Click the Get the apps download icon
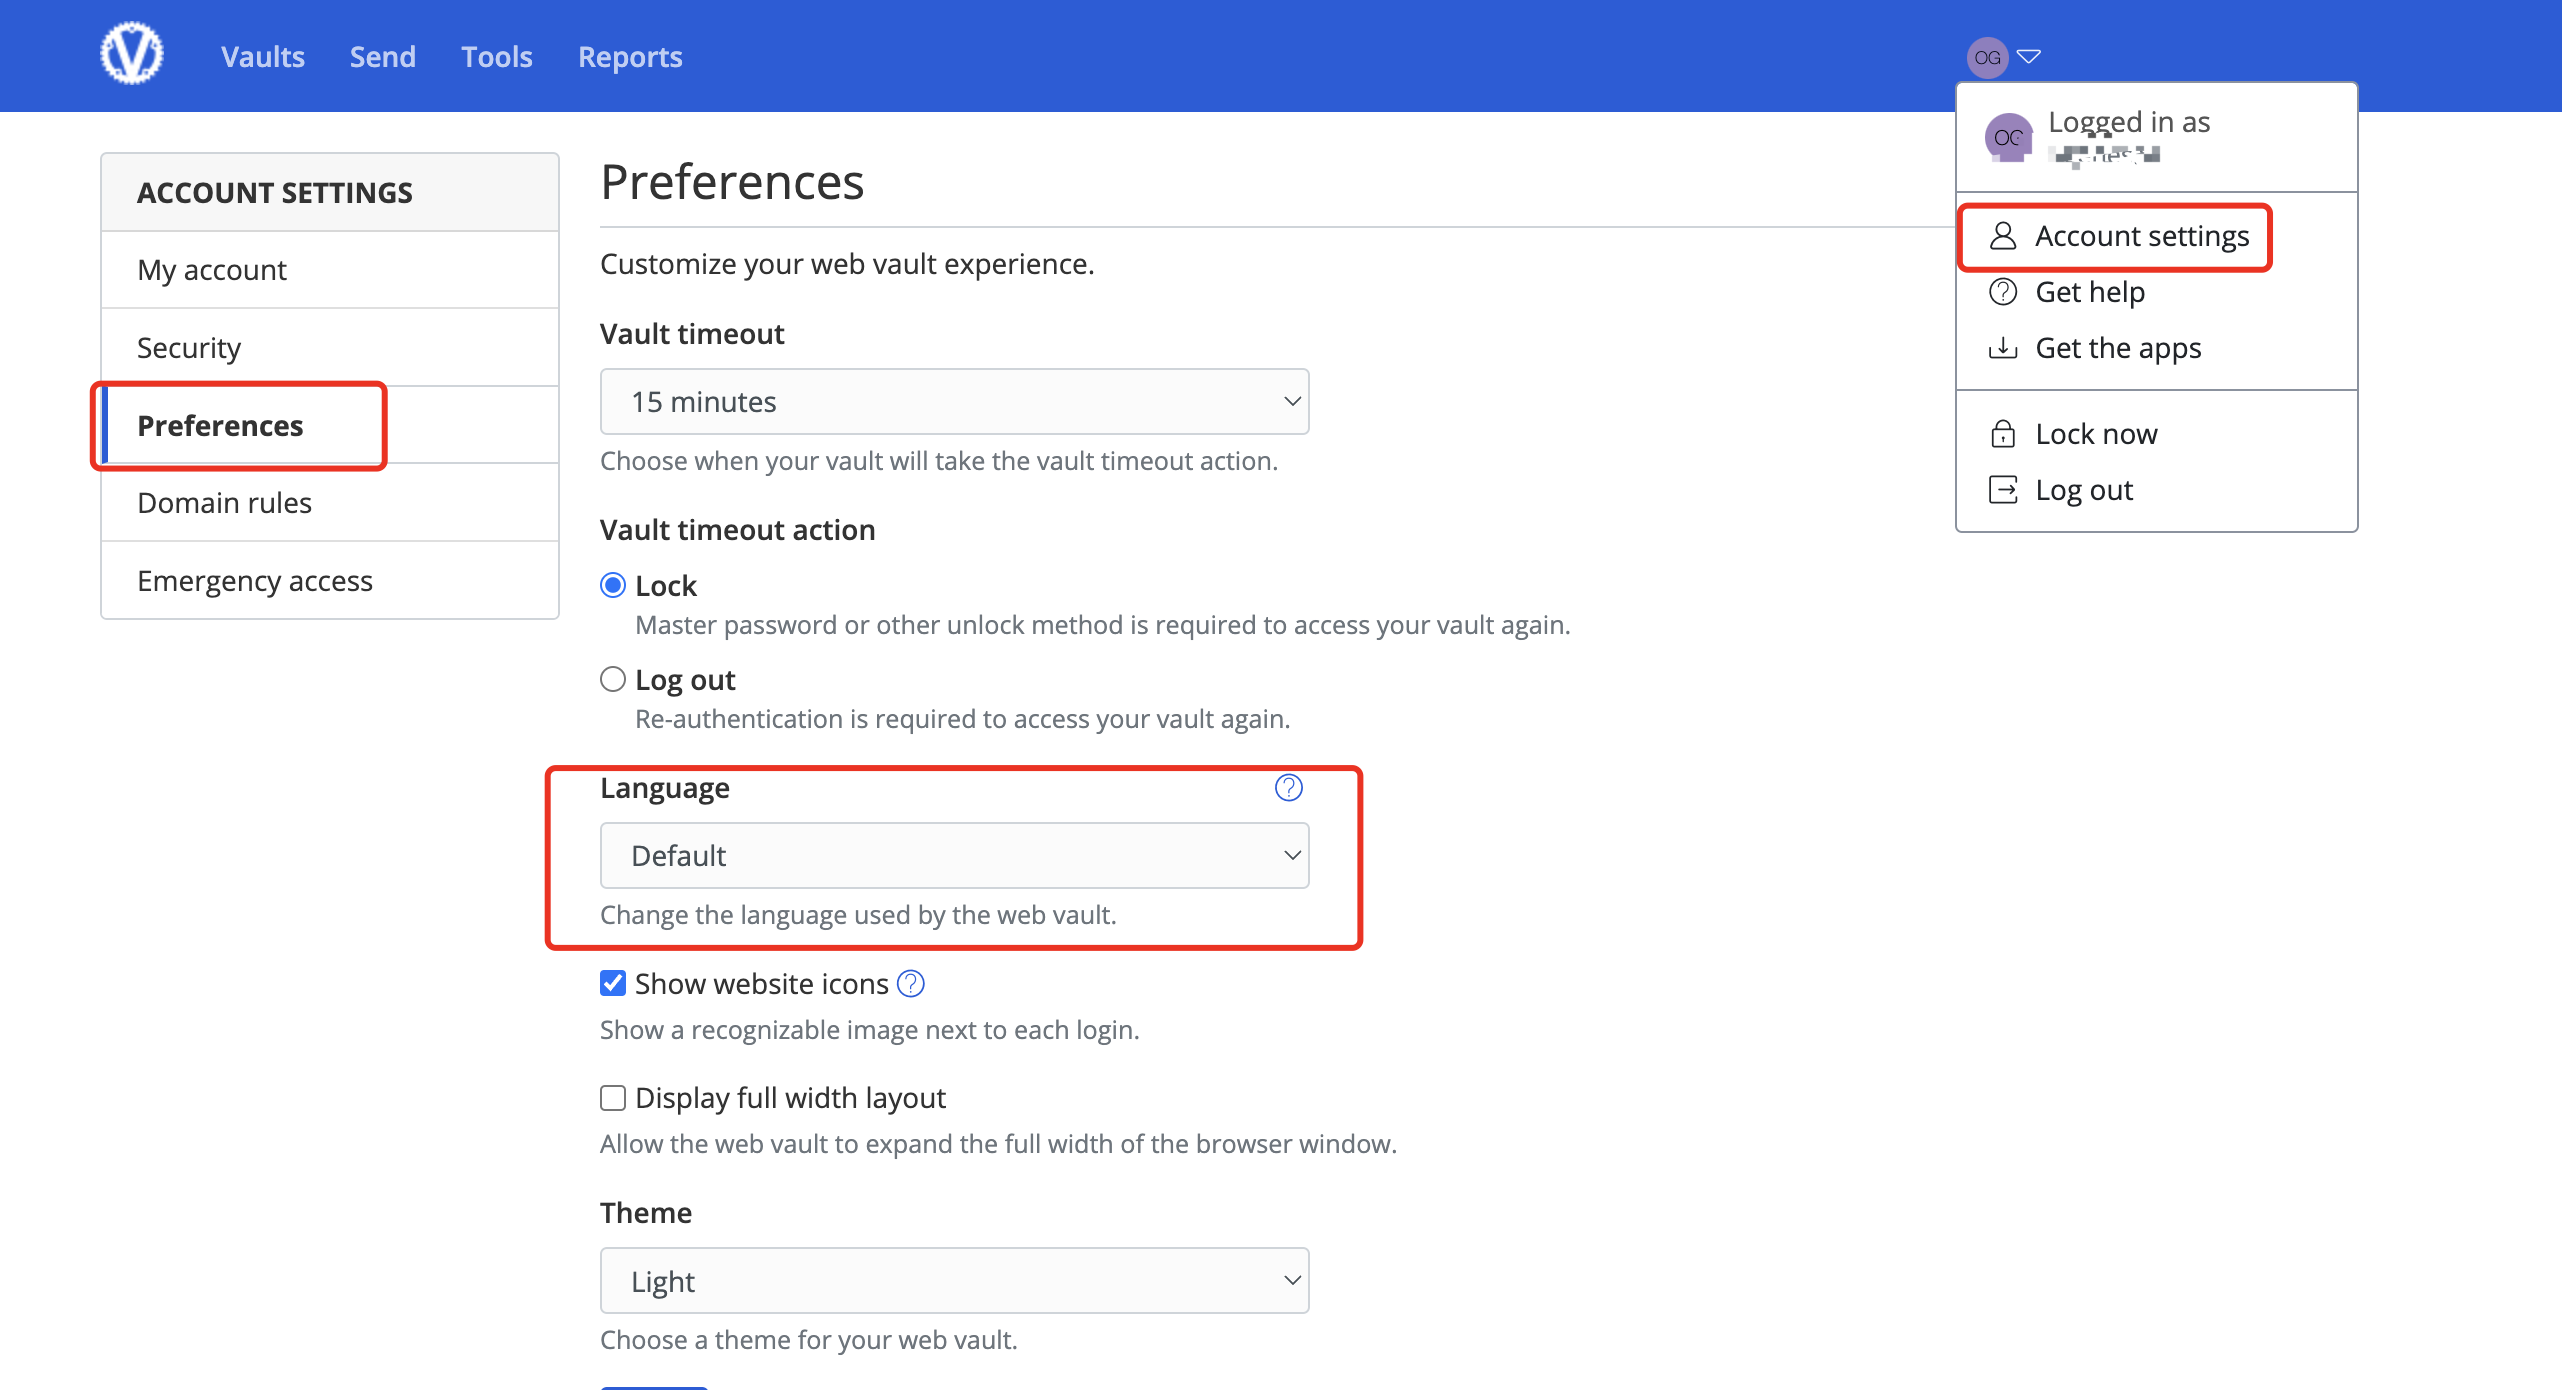This screenshot has height=1390, width=2562. (x=2004, y=347)
